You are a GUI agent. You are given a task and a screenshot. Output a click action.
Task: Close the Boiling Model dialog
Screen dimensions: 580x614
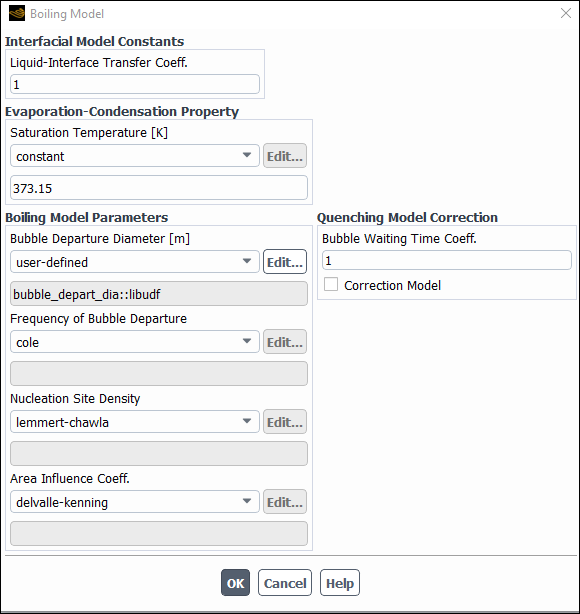click(566, 13)
